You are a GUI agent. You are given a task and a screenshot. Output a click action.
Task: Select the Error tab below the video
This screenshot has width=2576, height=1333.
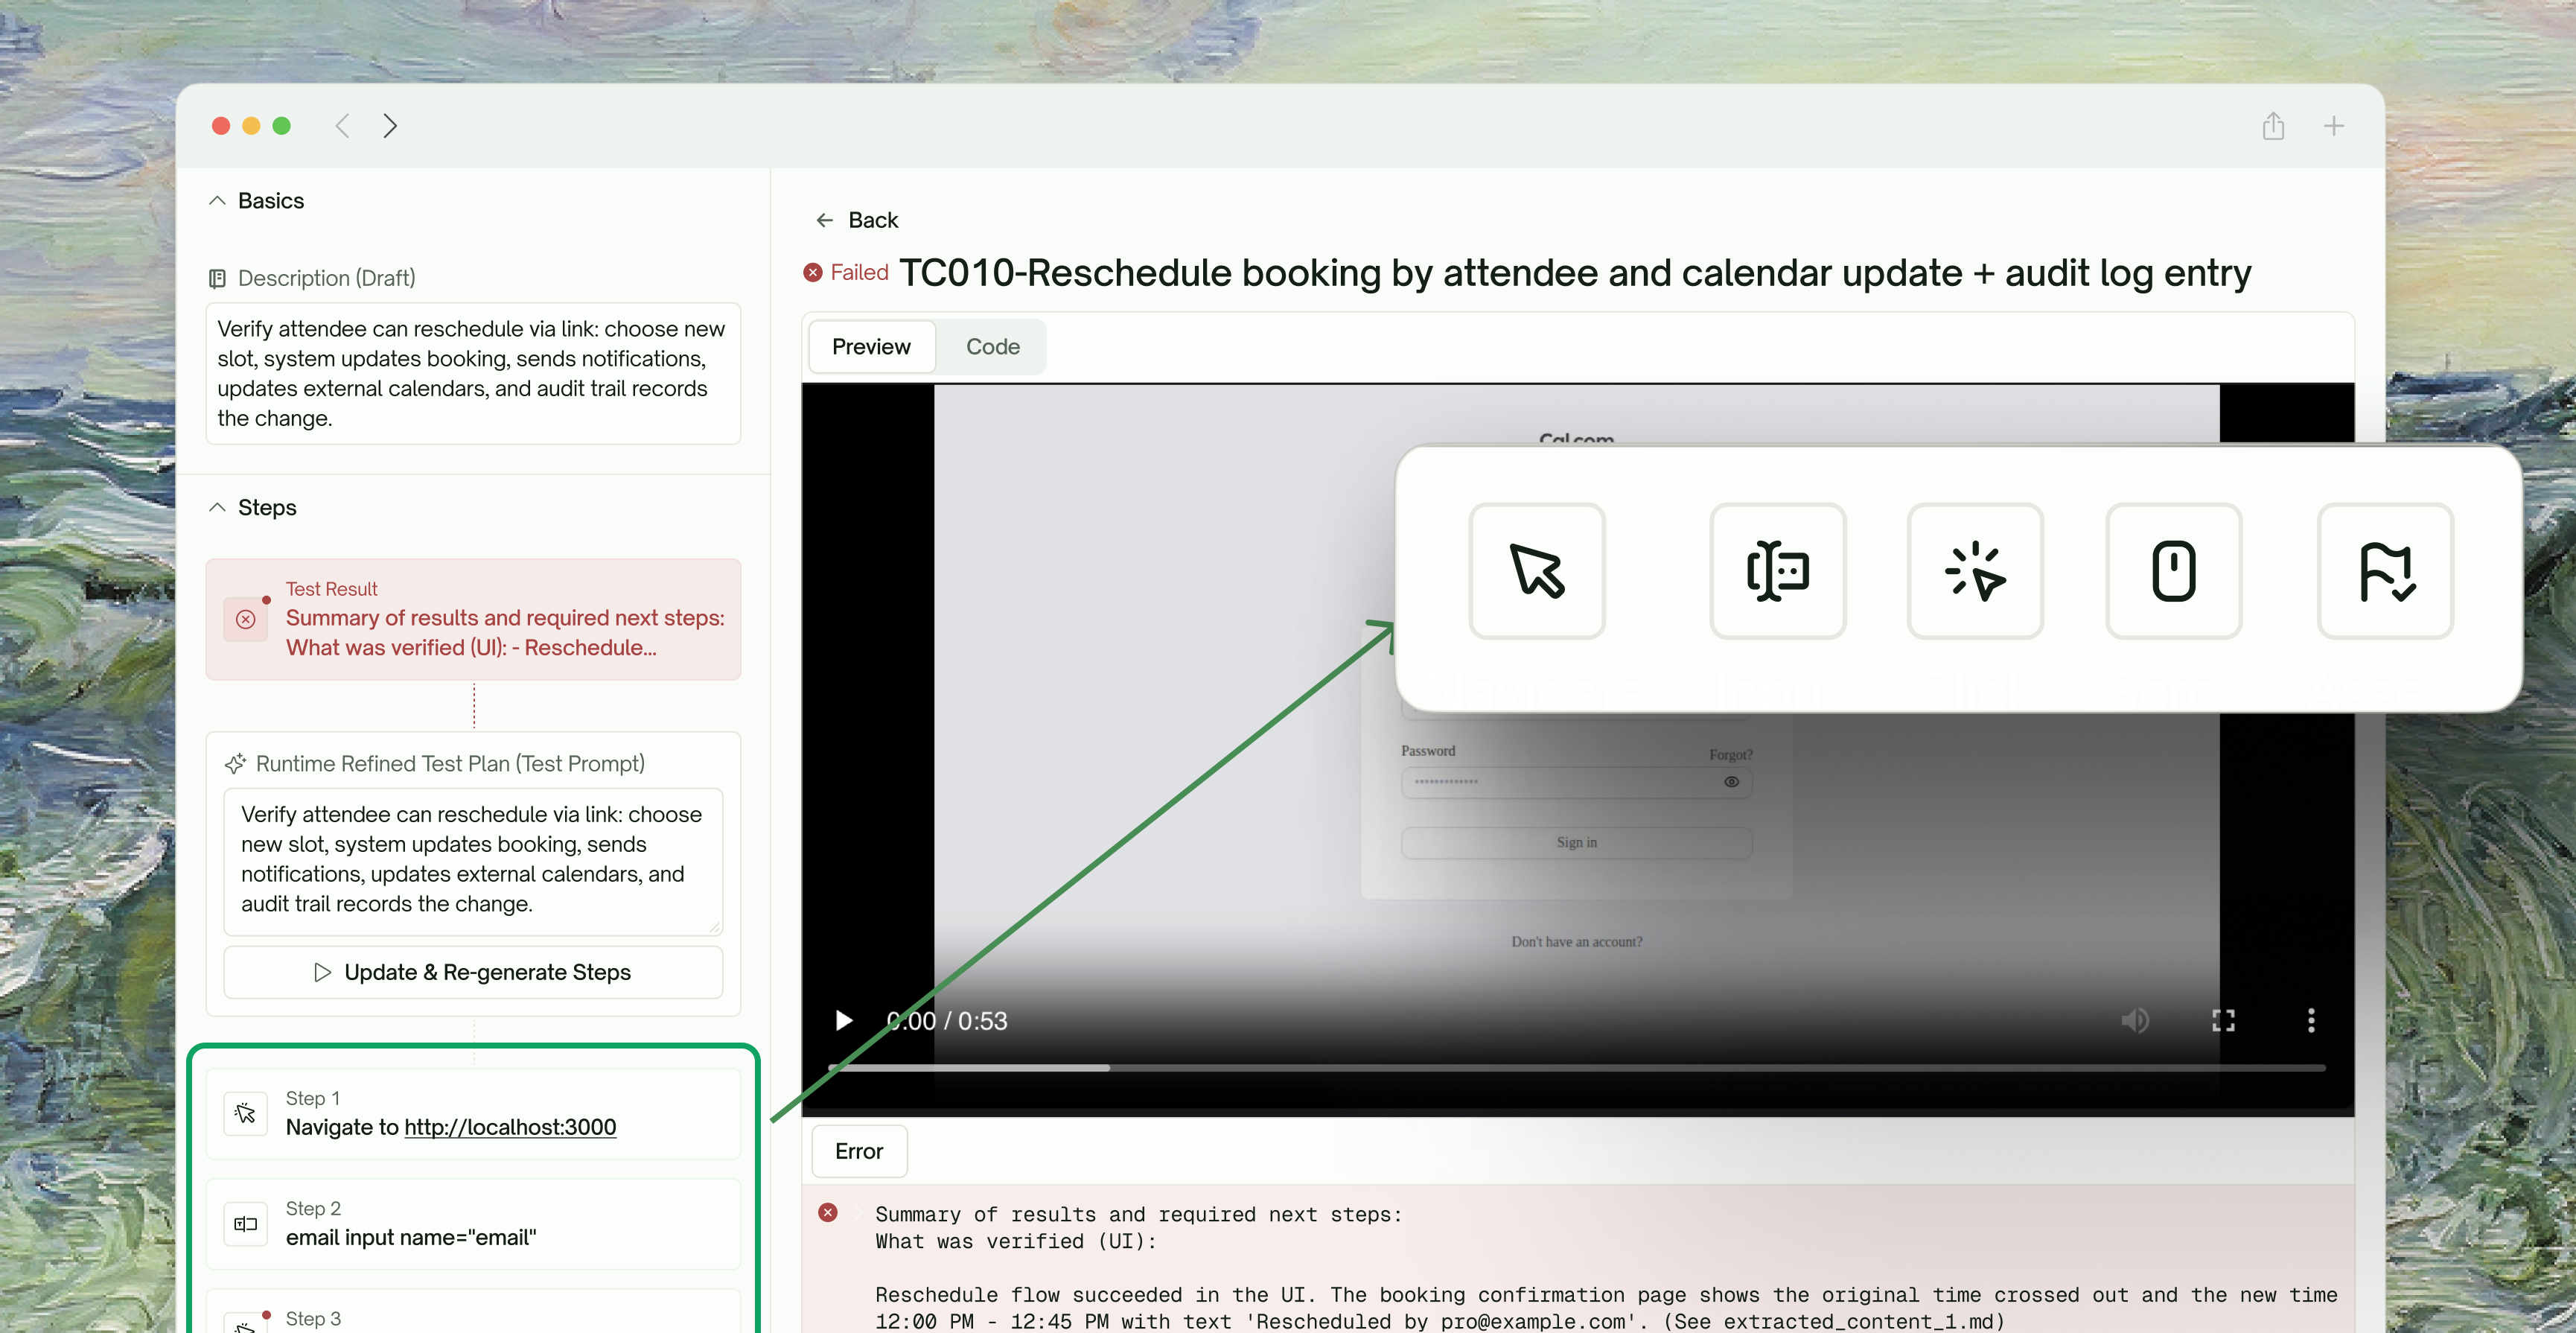pos(859,1152)
